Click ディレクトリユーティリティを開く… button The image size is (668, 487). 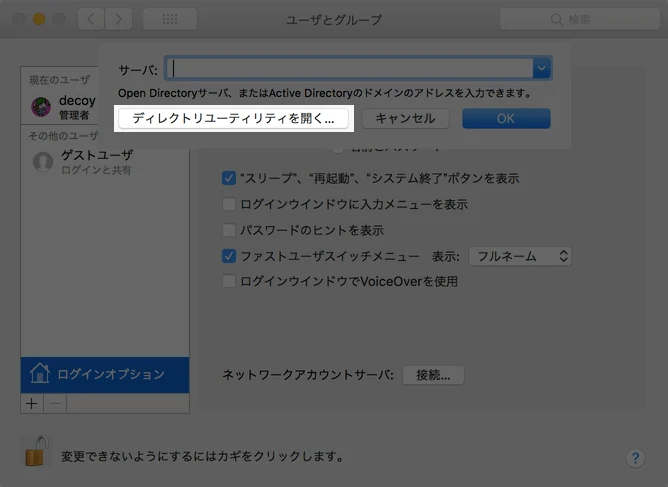click(233, 118)
